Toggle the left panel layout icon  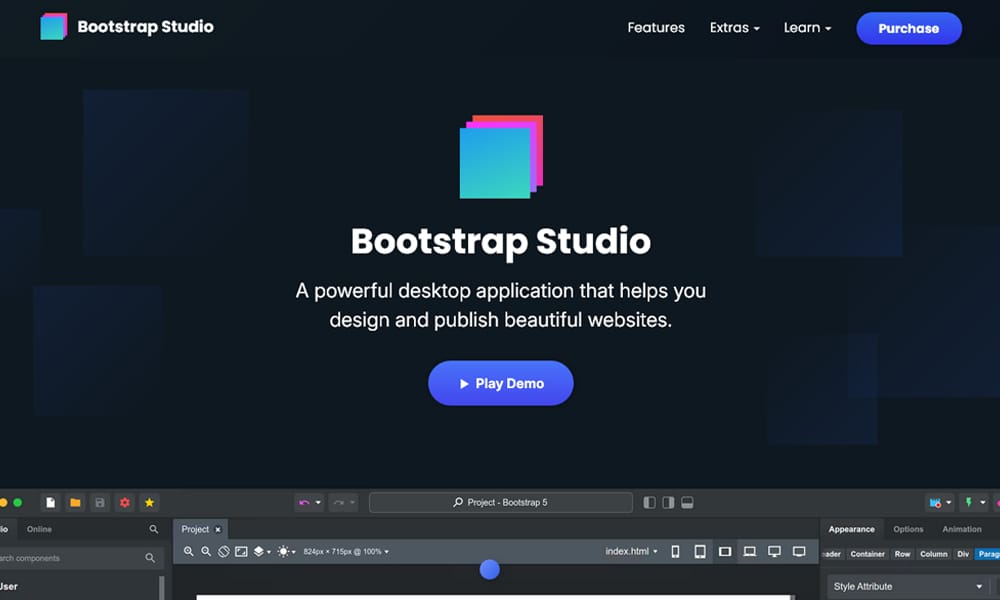pyautogui.click(x=649, y=502)
